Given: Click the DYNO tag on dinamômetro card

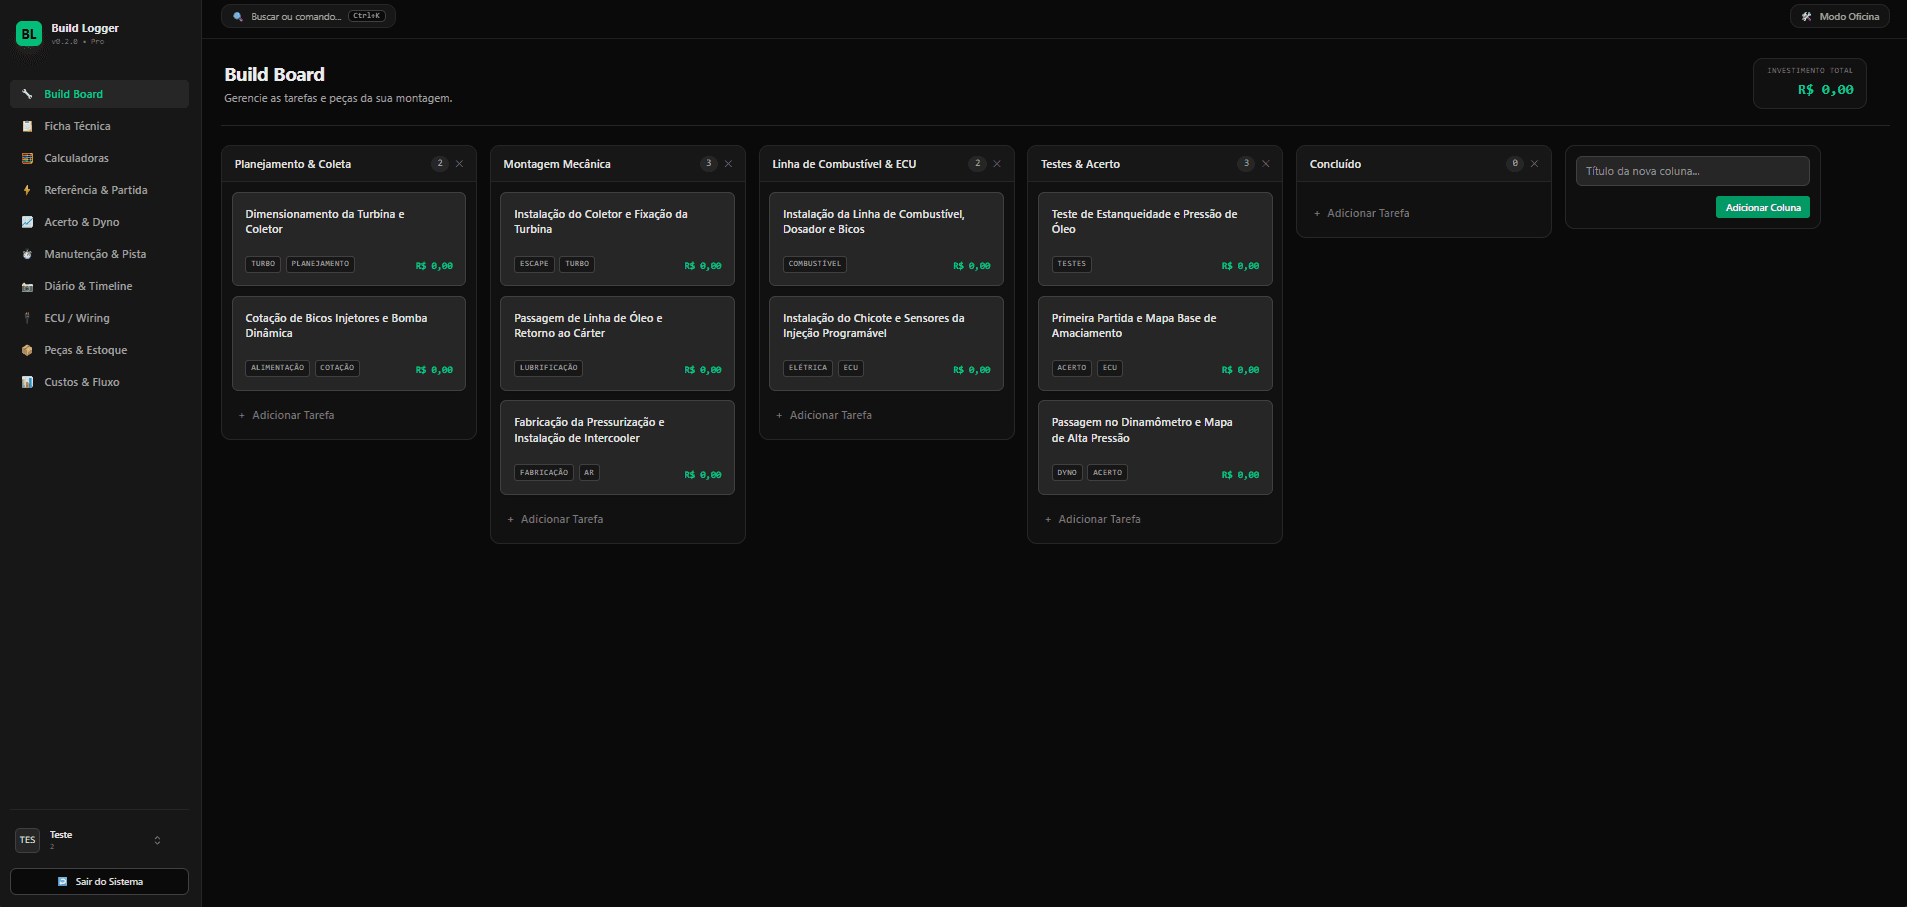Looking at the screenshot, I should [1067, 472].
